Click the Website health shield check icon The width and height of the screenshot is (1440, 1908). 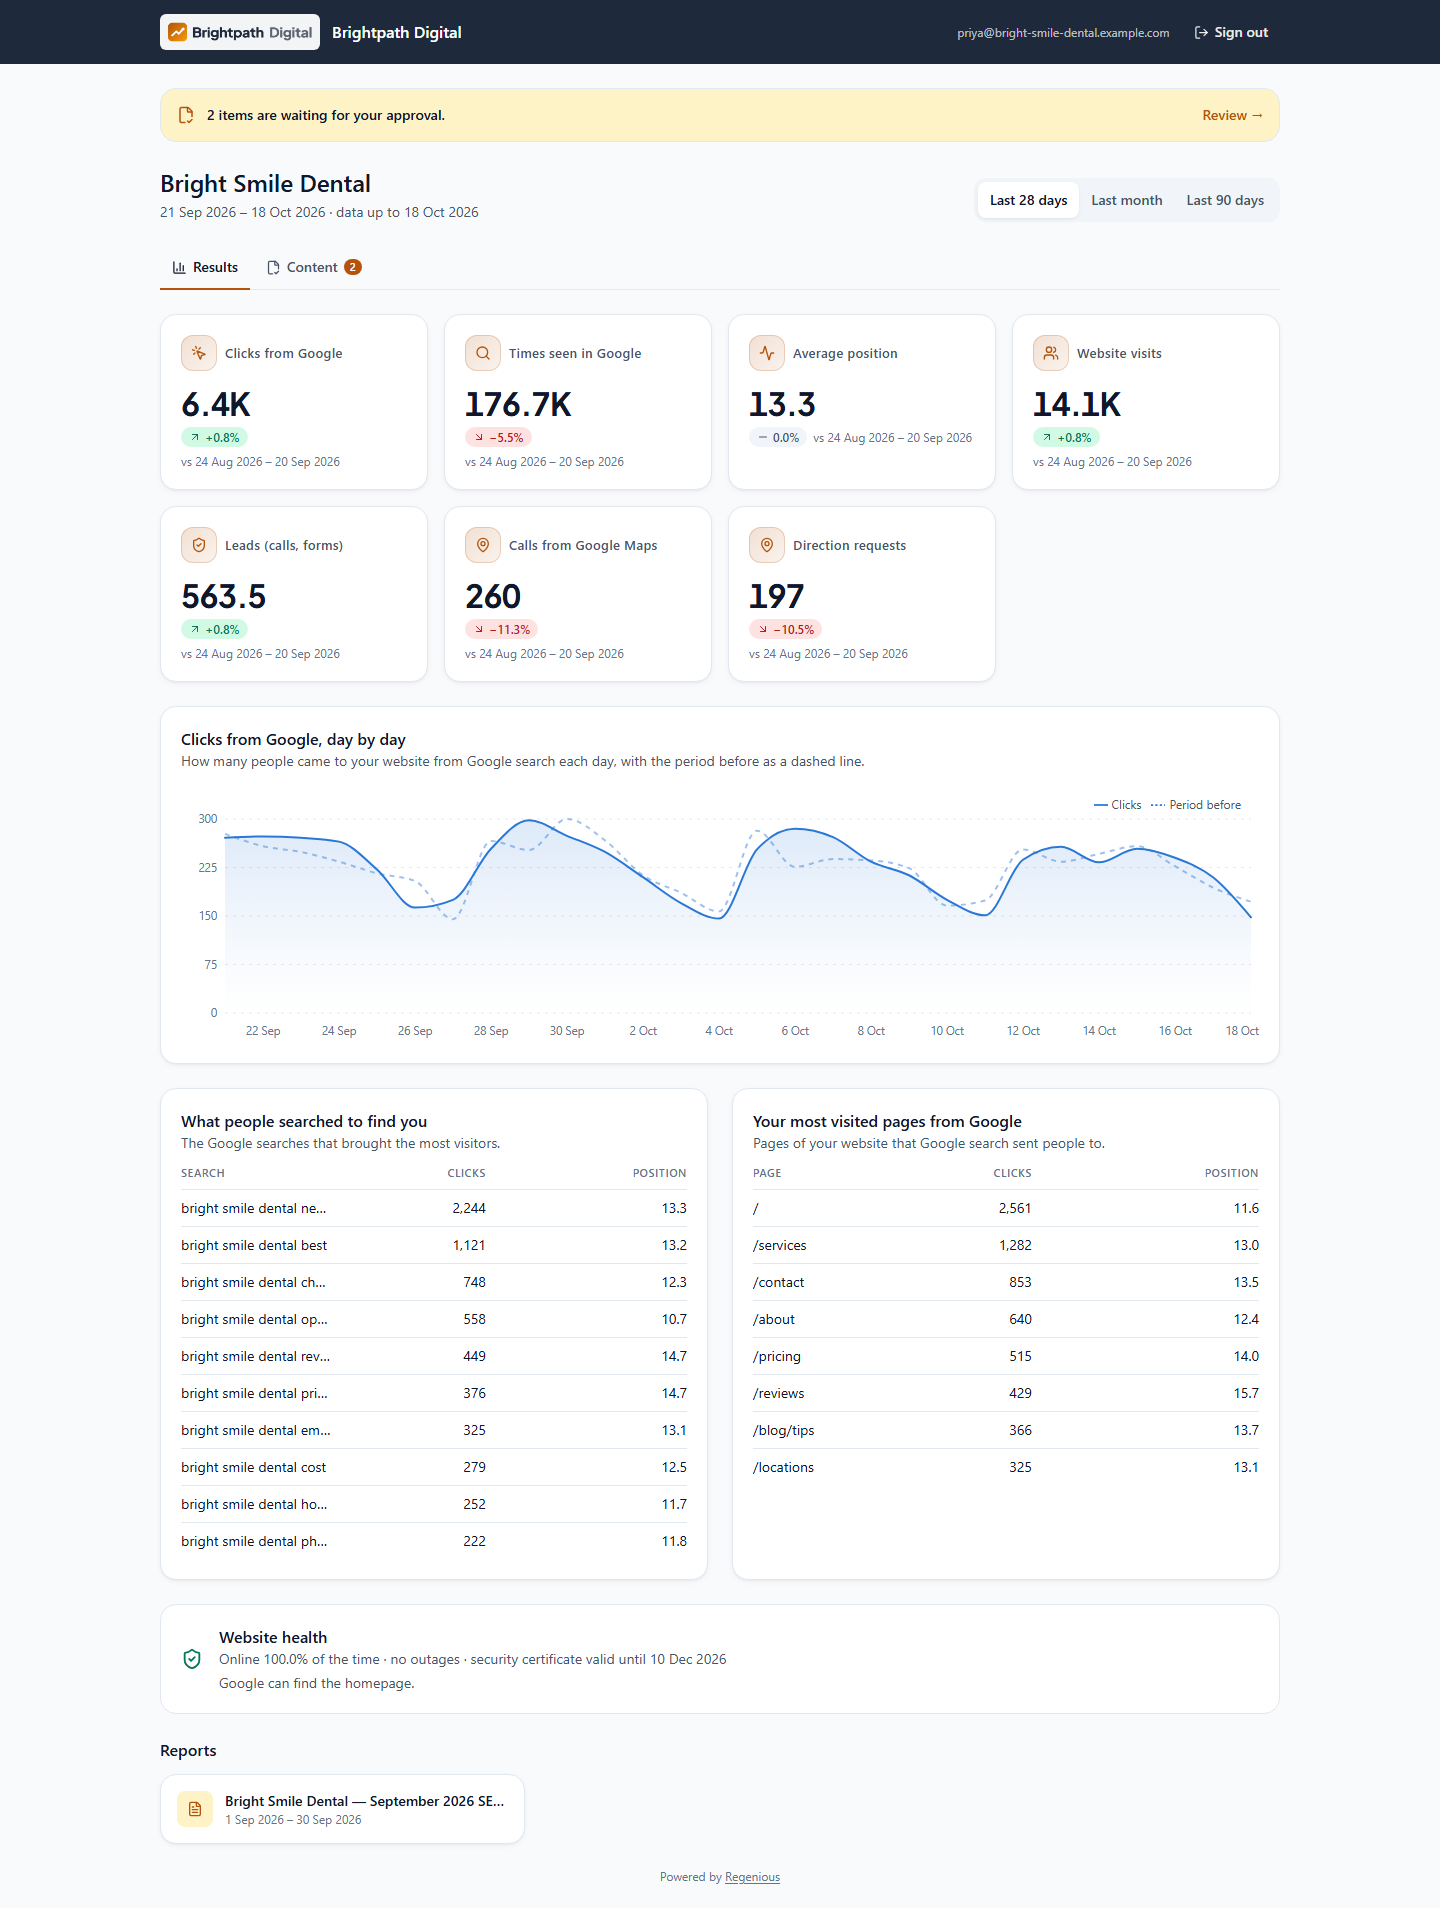tap(192, 1659)
